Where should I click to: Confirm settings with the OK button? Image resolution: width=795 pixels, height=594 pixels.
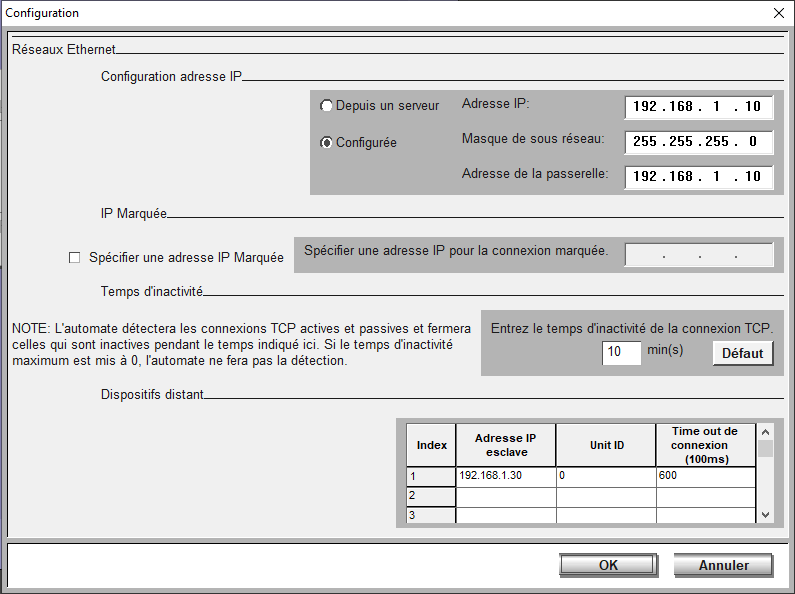[x=608, y=565]
